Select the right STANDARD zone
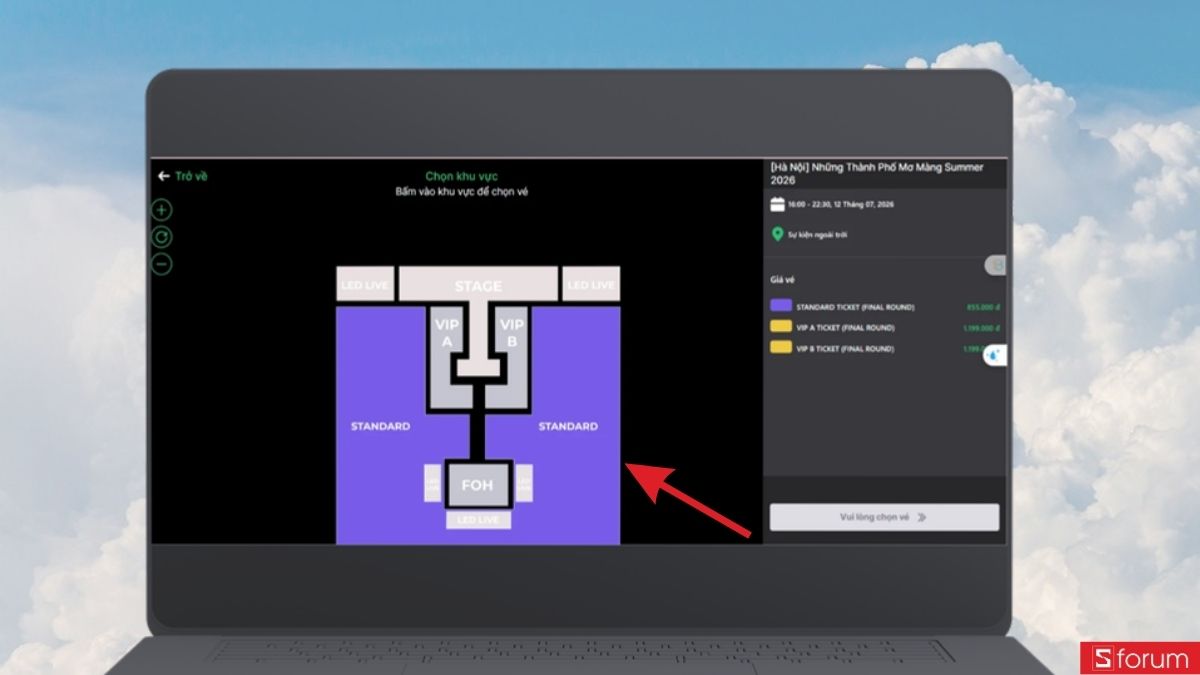 (568, 426)
